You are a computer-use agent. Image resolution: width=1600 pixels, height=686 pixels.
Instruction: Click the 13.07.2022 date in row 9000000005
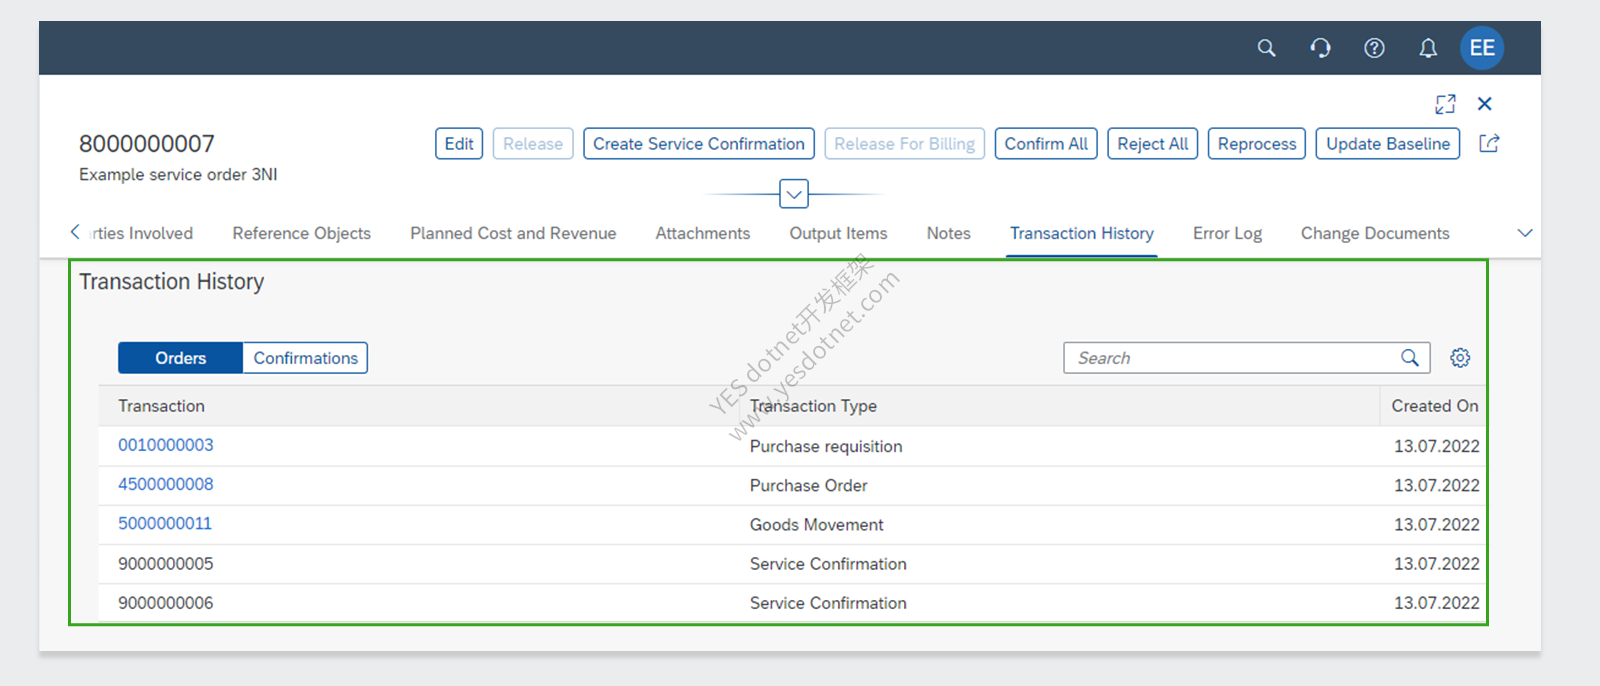click(x=1437, y=564)
